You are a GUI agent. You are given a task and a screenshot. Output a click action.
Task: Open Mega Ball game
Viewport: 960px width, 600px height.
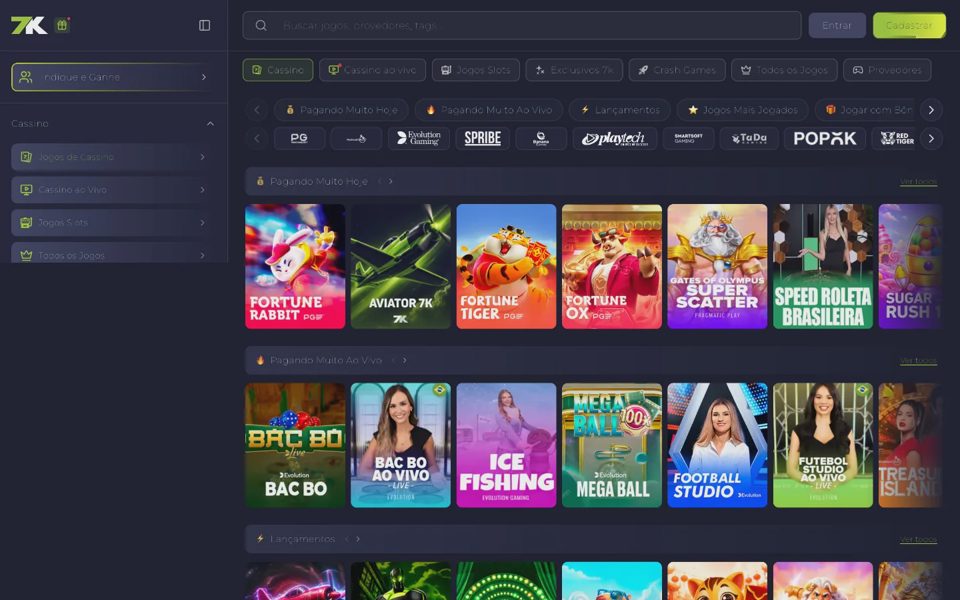coord(612,445)
